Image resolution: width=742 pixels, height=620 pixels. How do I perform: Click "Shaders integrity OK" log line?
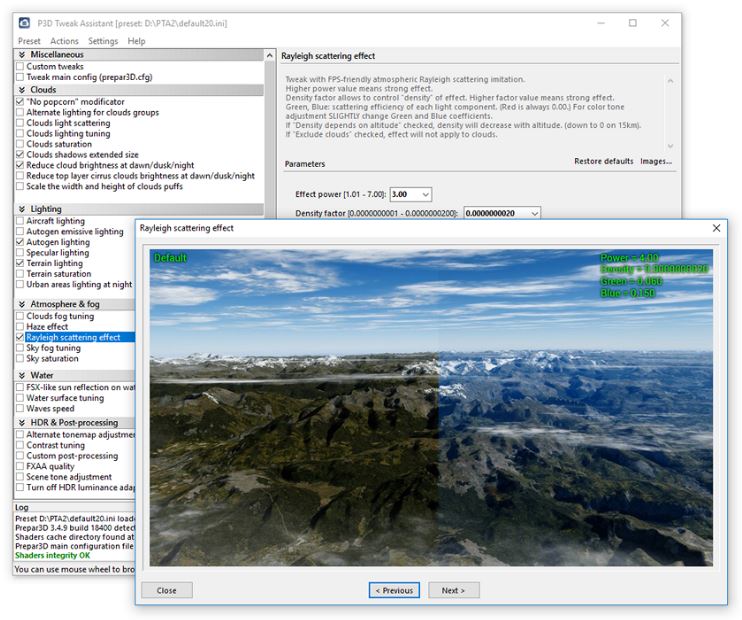pos(53,556)
